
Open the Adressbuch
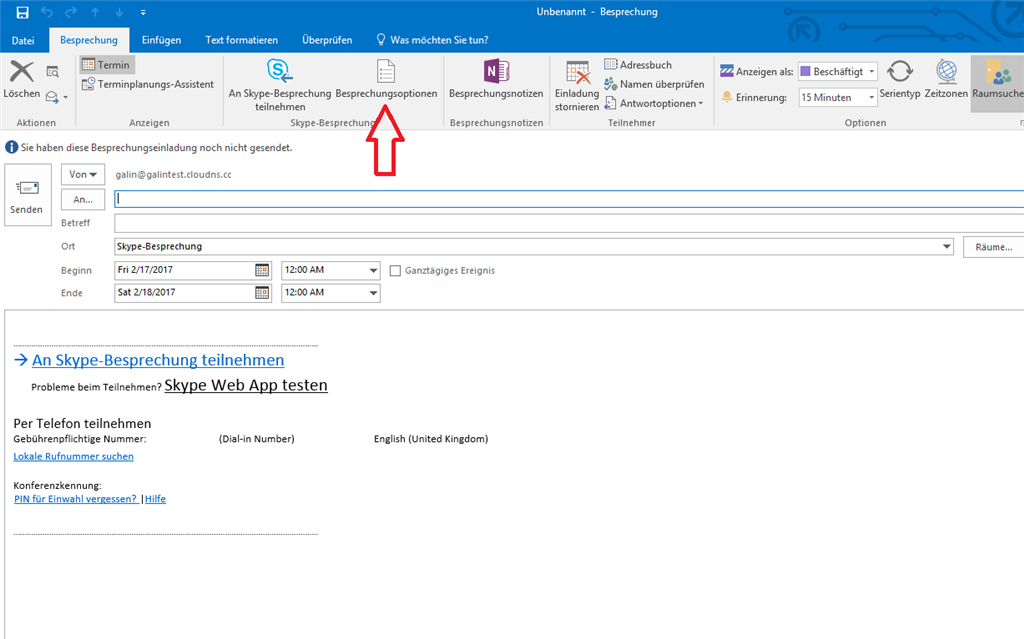click(x=638, y=65)
